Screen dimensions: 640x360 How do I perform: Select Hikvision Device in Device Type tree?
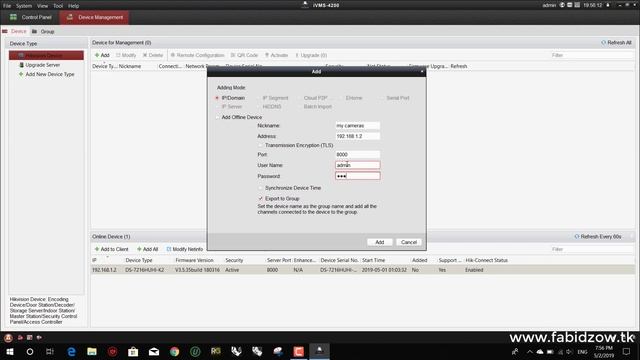tap(46, 55)
